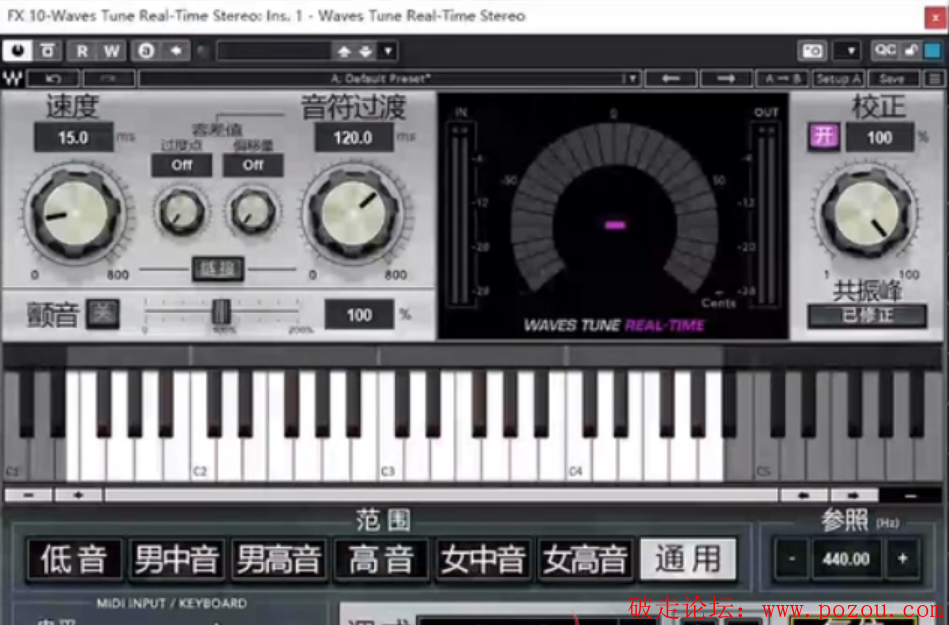Image resolution: width=949 pixels, height=625 pixels.
Task: Click the copy A to B arrow icon
Action: click(177, 51)
